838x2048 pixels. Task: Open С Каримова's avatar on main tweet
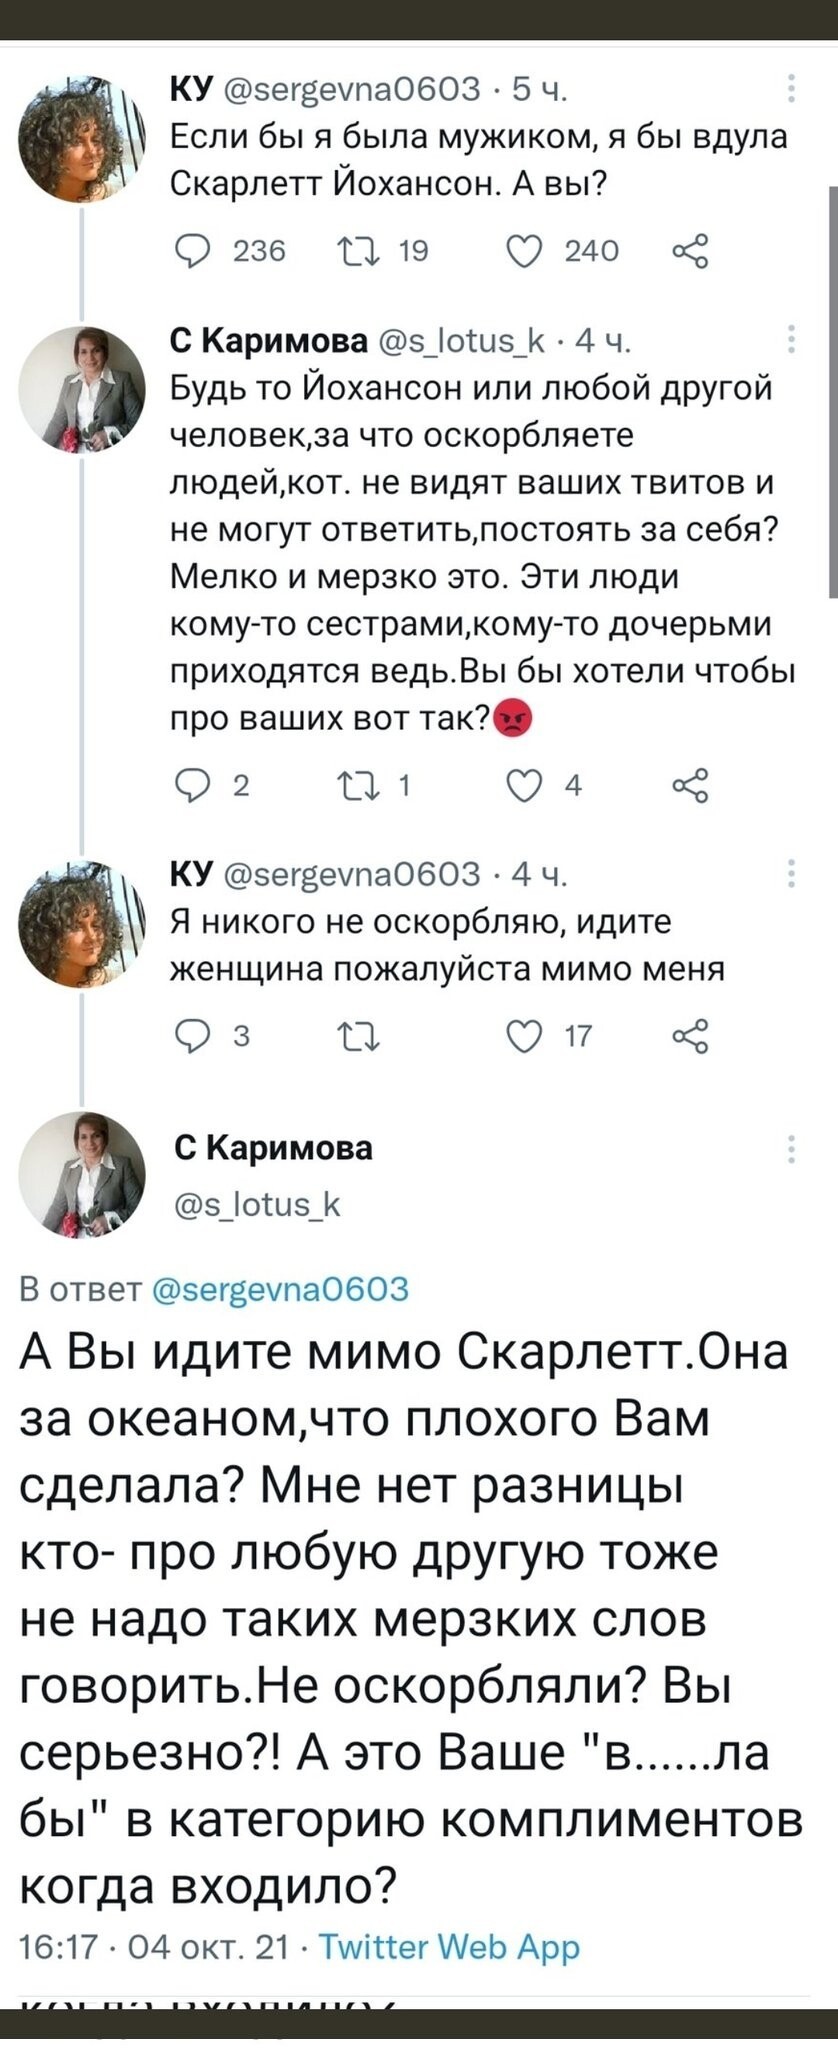(x=82, y=1172)
